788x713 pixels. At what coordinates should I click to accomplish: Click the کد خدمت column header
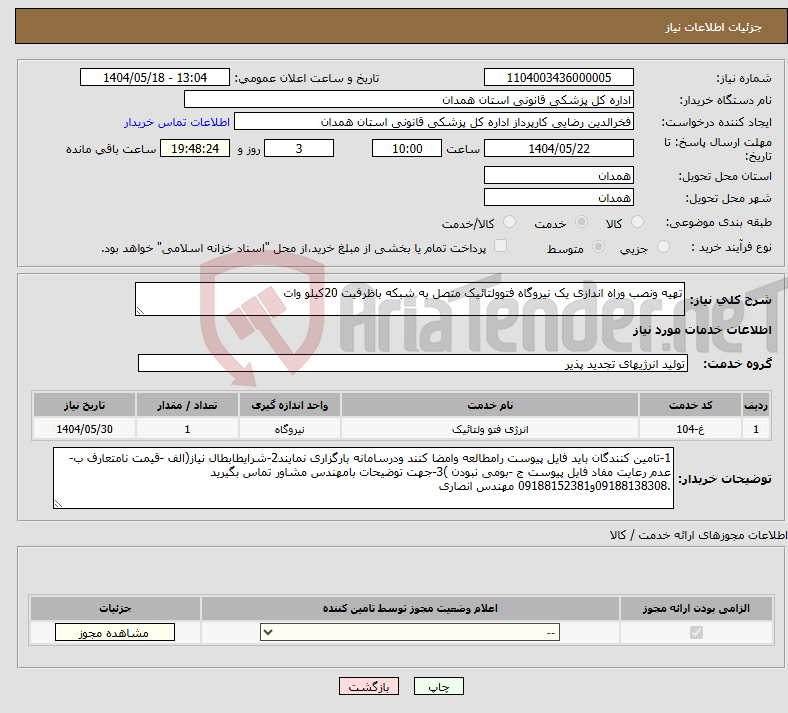pos(691,405)
